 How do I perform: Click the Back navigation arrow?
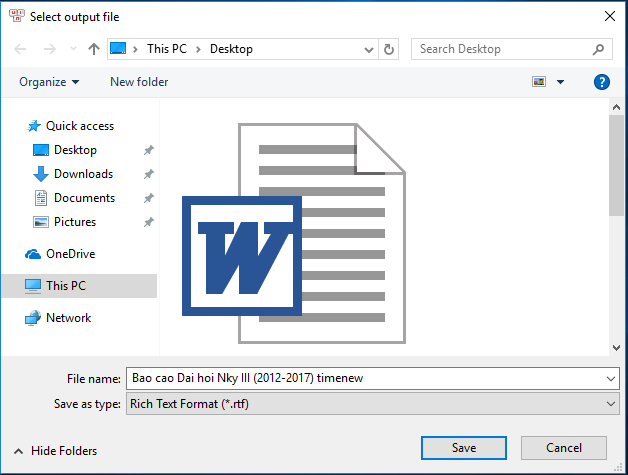tap(20, 49)
